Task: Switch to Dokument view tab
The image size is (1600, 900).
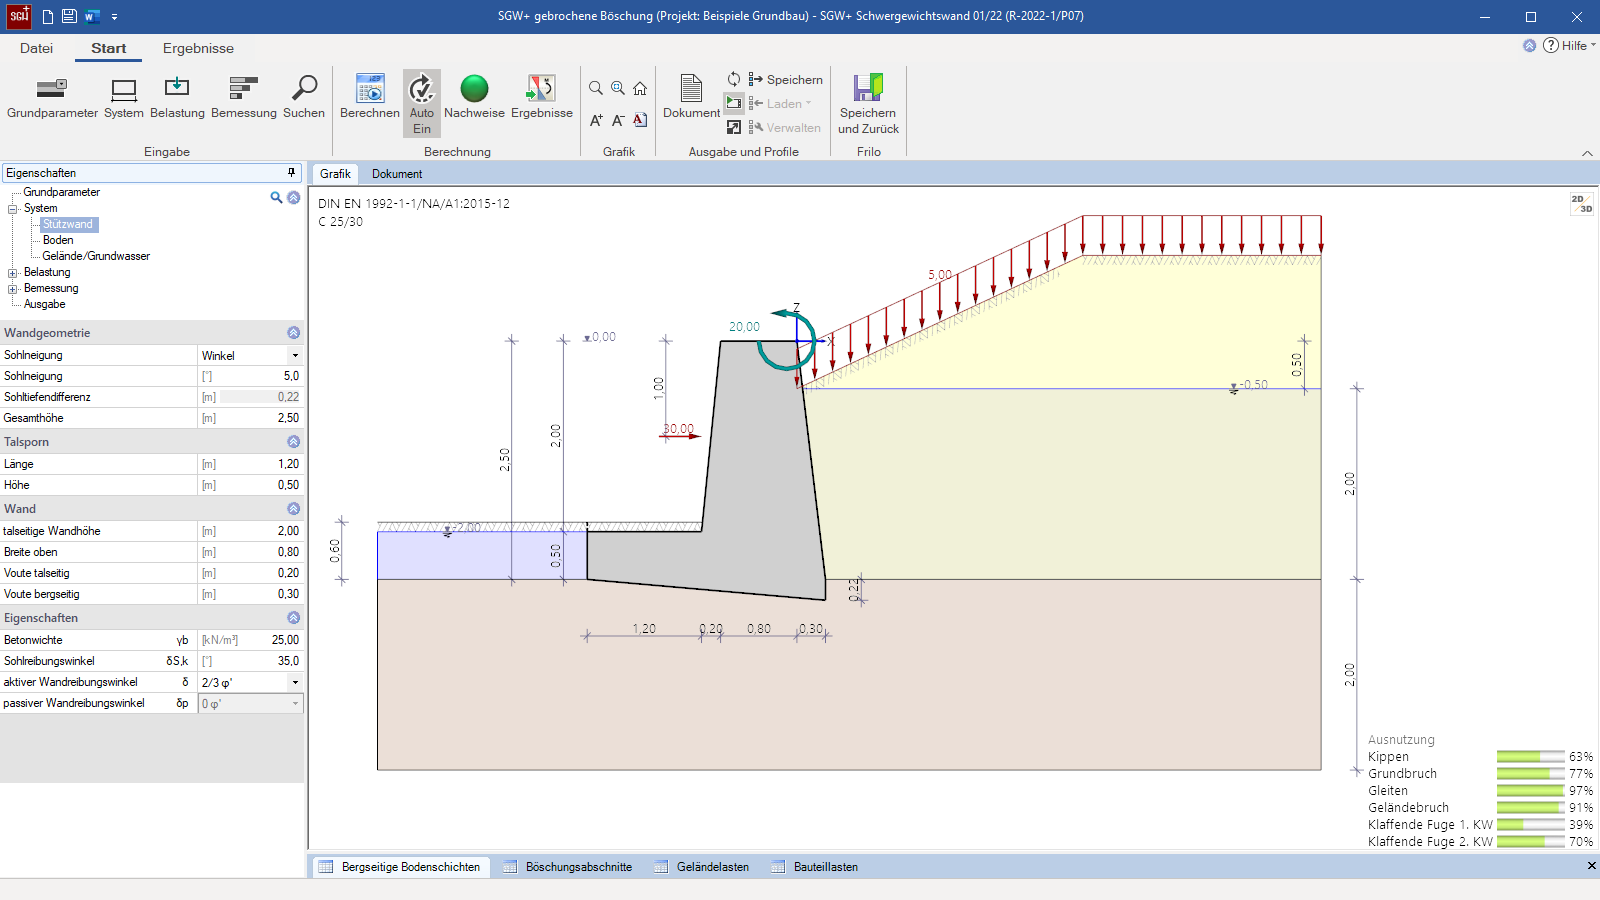Action: pos(397,174)
